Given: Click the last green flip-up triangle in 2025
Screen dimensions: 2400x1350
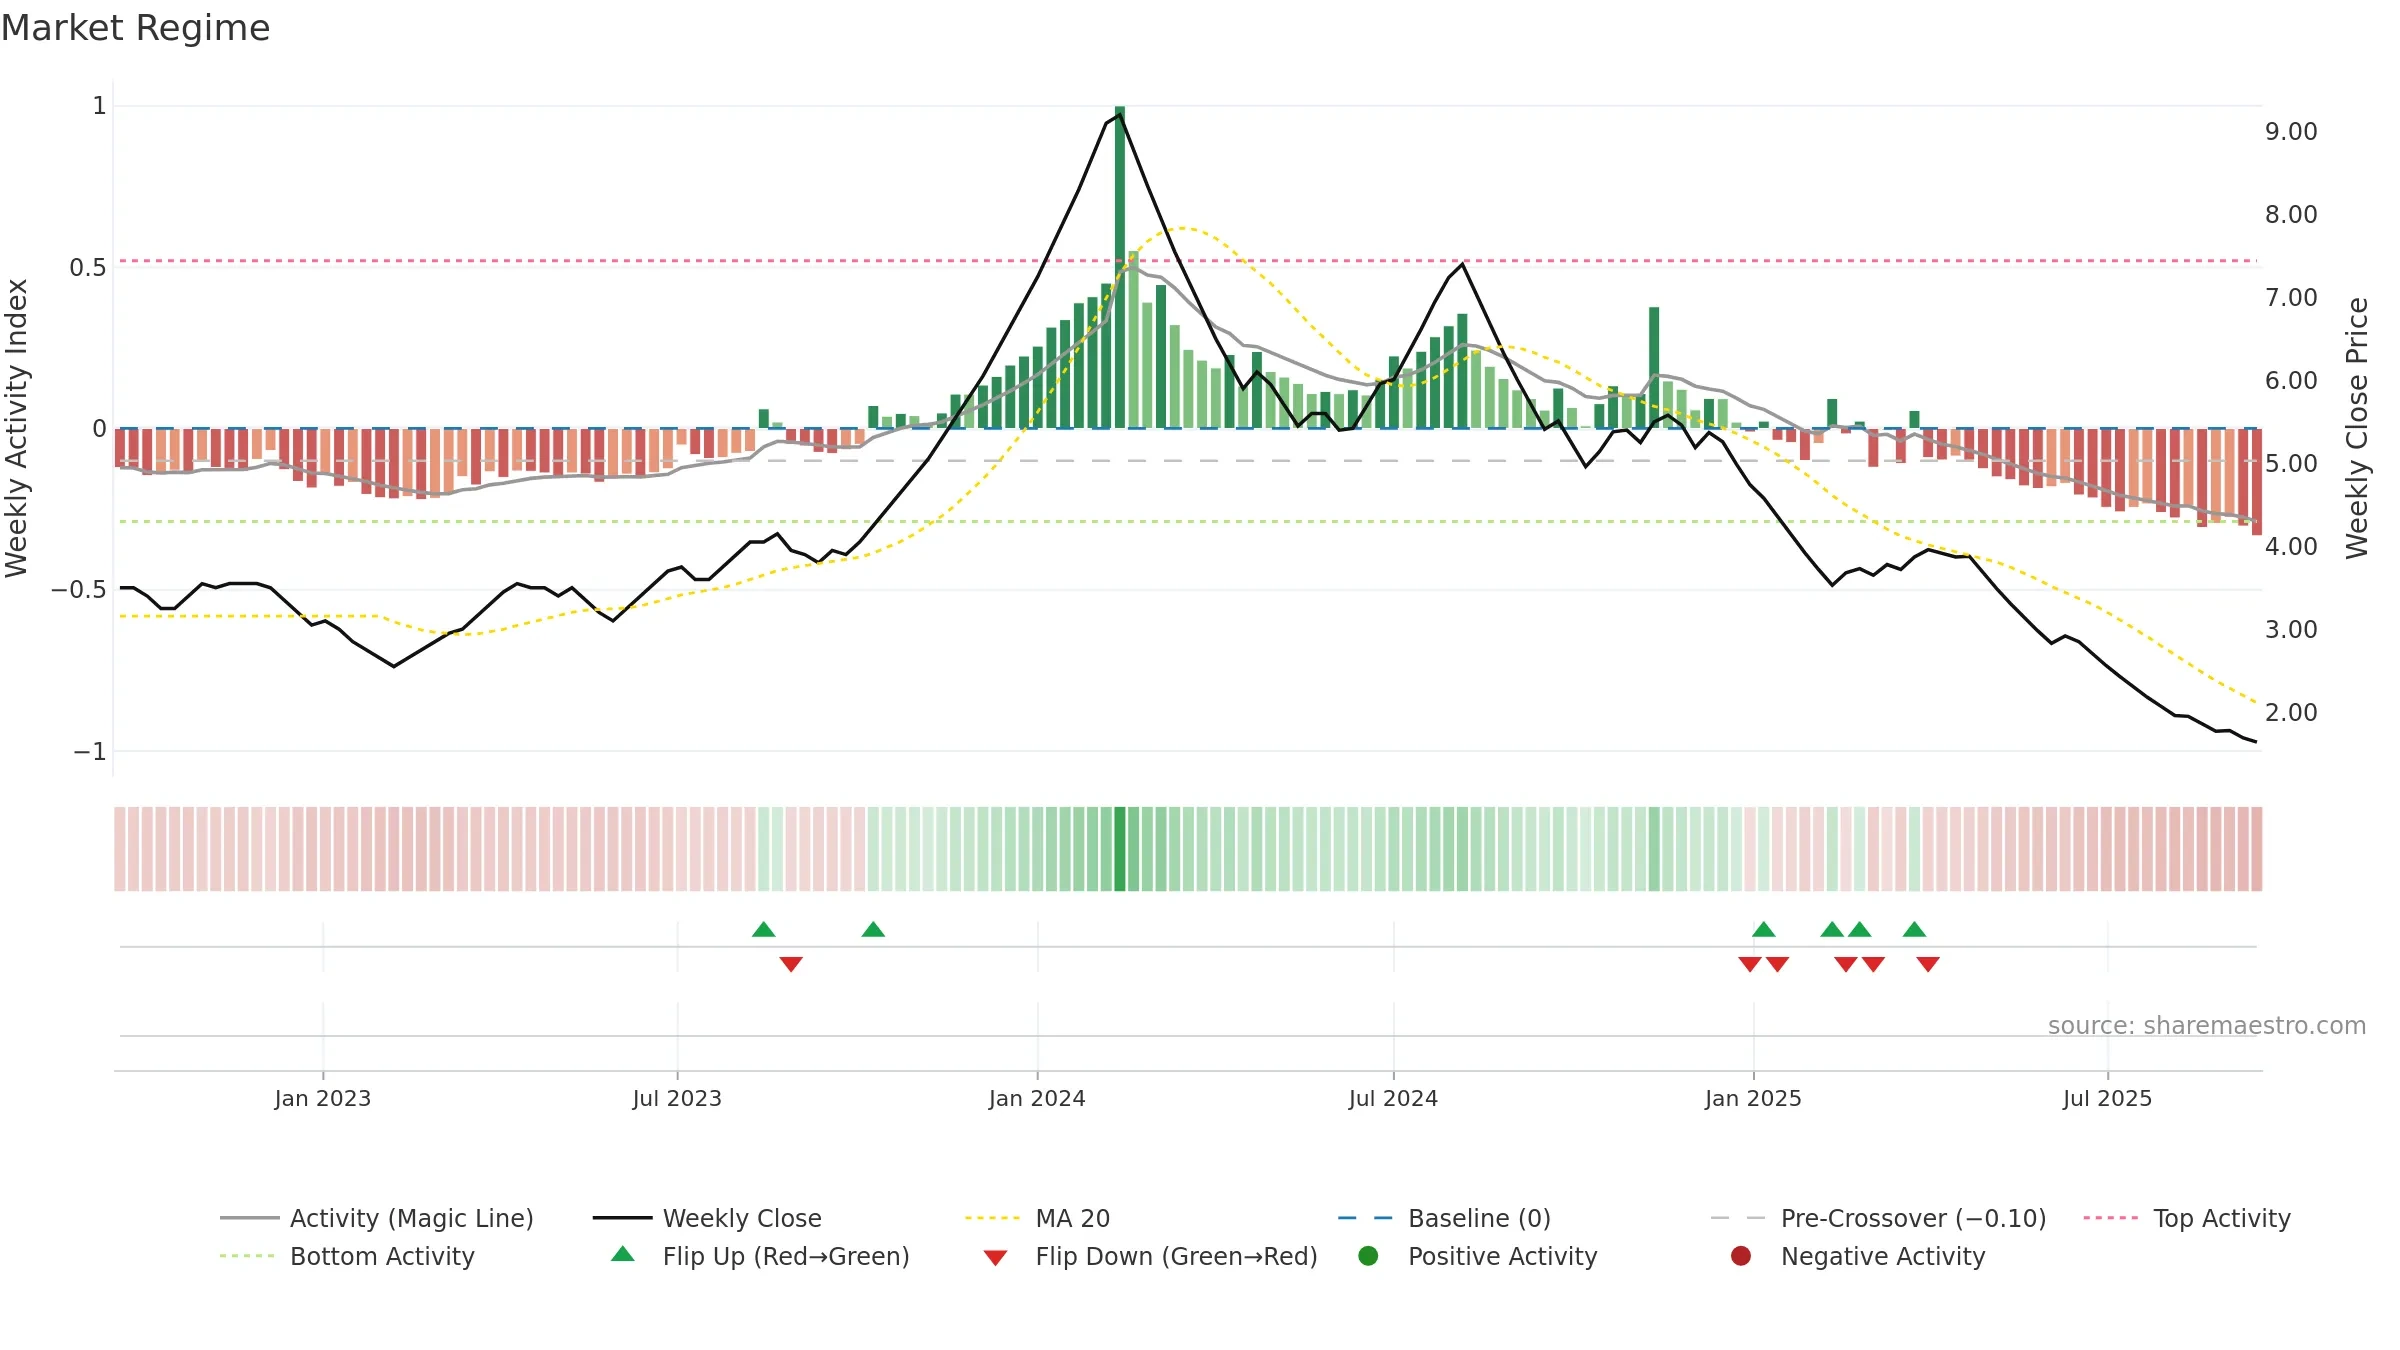Looking at the screenshot, I should 1914,929.
